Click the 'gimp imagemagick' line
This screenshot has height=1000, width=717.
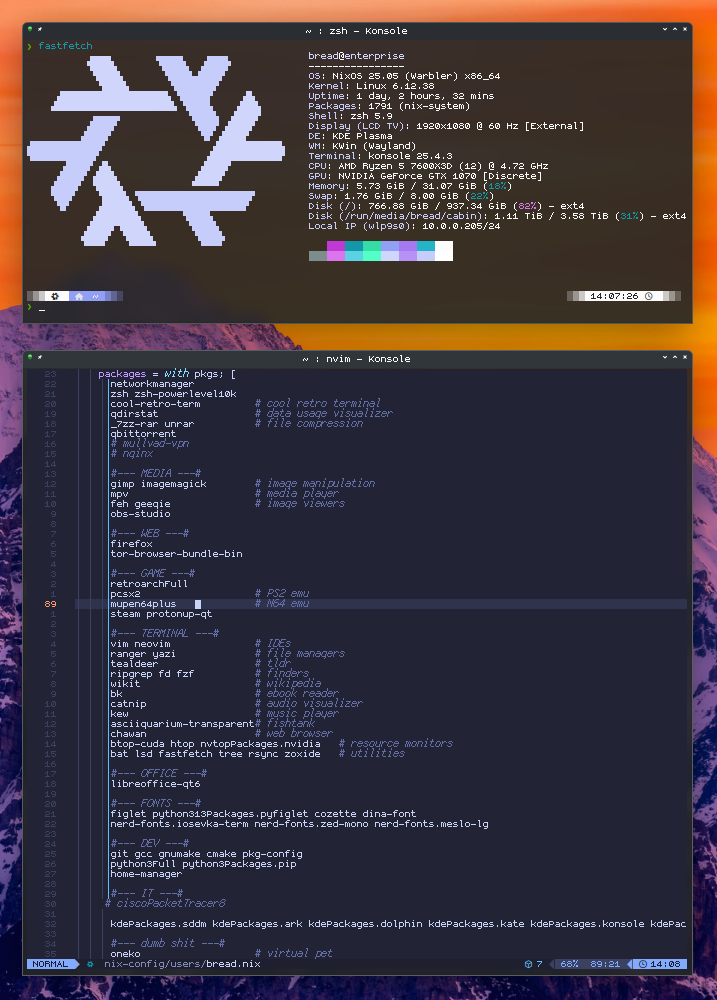[158, 483]
